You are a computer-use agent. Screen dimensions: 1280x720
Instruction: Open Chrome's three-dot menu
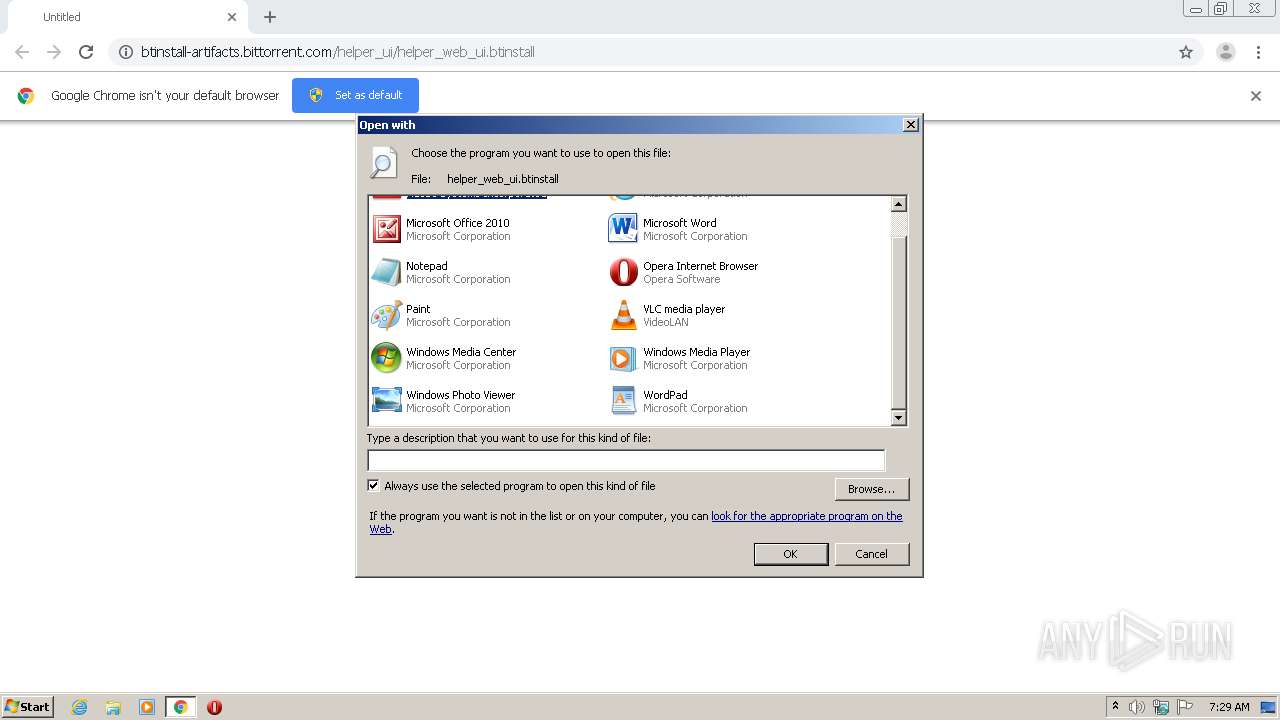(x=1258, y=52)
